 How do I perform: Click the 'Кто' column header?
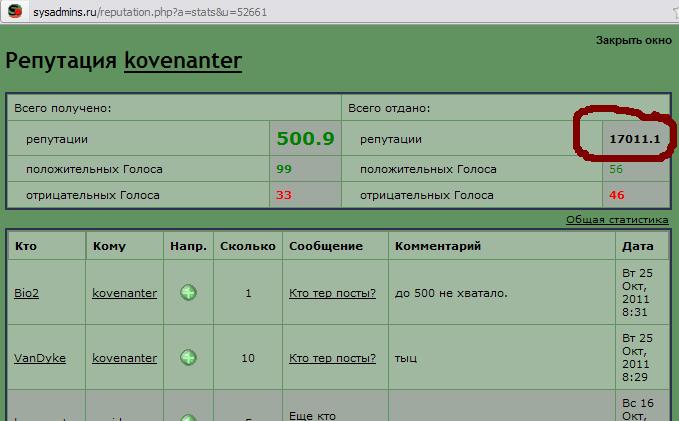(x=26, y=246)
